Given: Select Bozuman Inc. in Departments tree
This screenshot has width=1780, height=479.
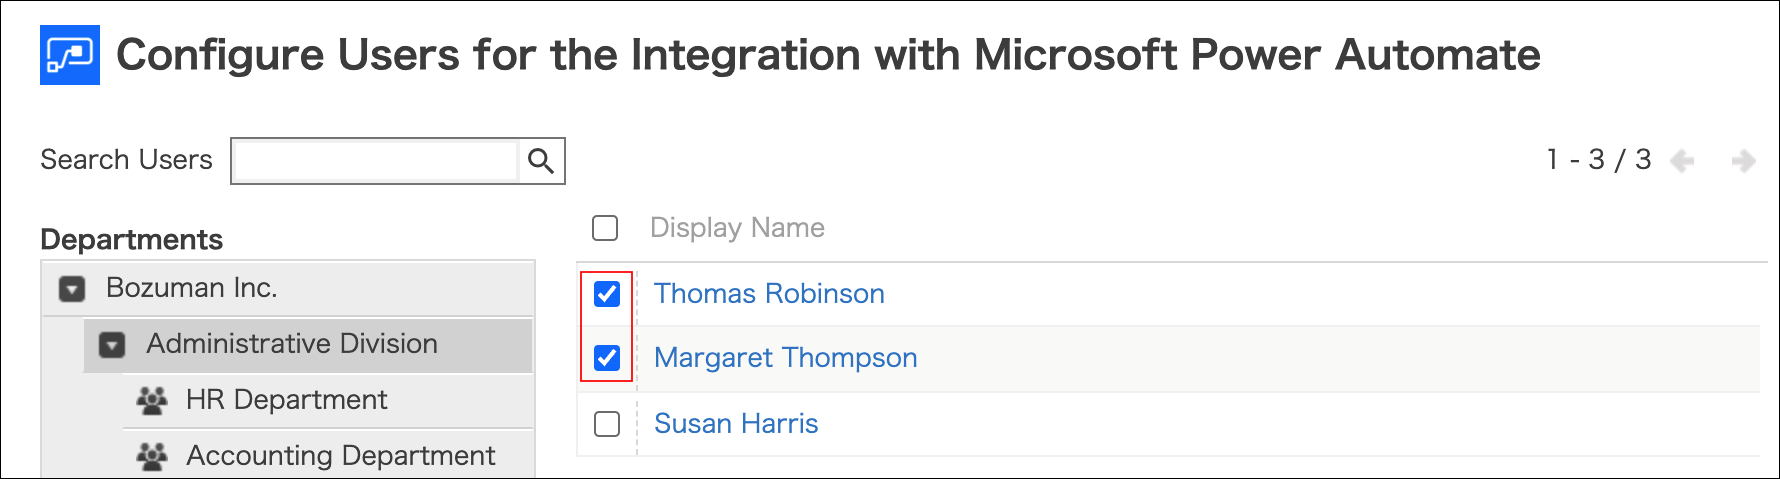Looking at the screenshot, I should click(192, 288).
